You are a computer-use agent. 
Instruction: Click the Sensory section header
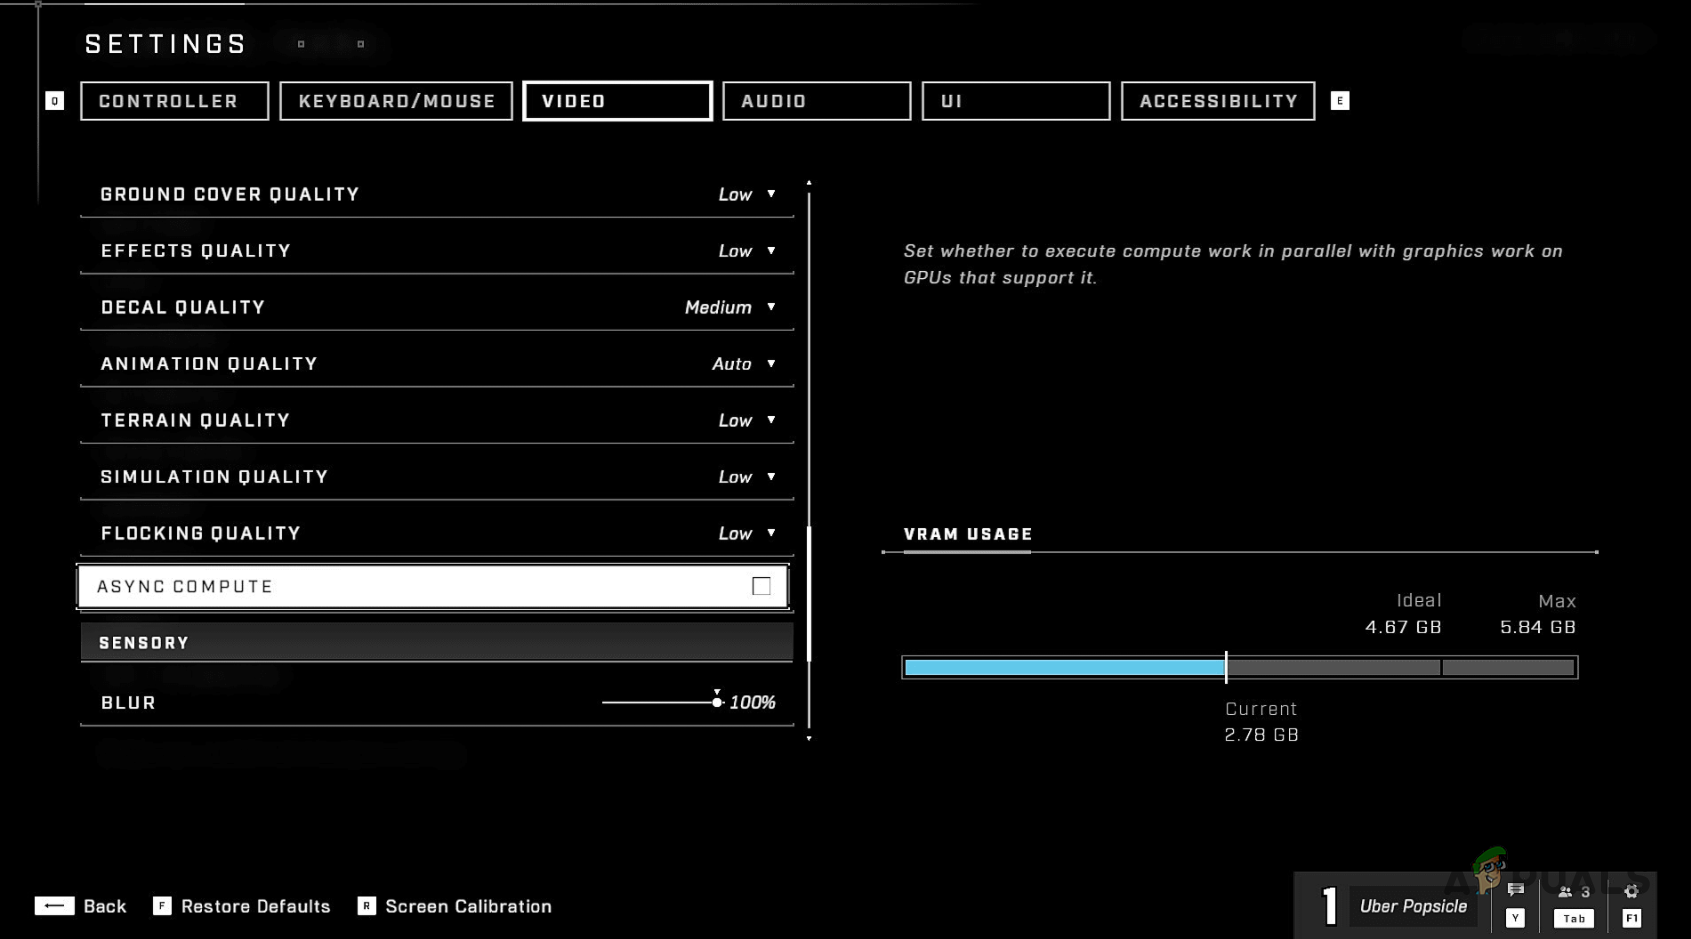tap(437, 643)
